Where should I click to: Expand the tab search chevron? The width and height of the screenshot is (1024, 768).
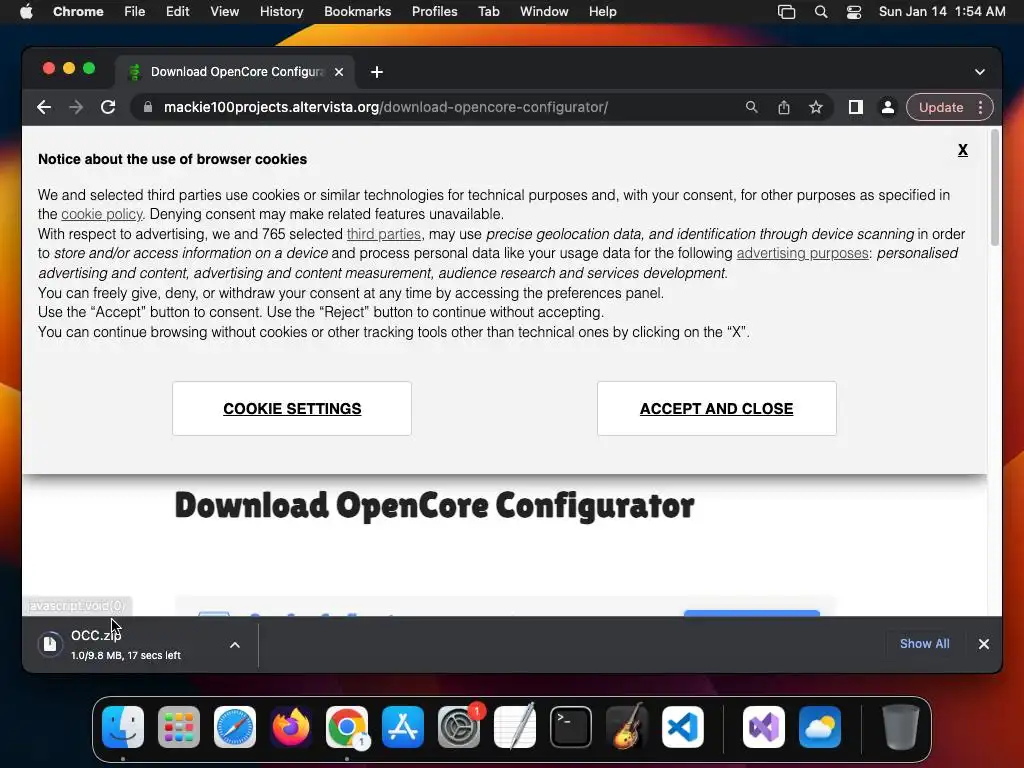pyautogui.click(x=980, y=72)
